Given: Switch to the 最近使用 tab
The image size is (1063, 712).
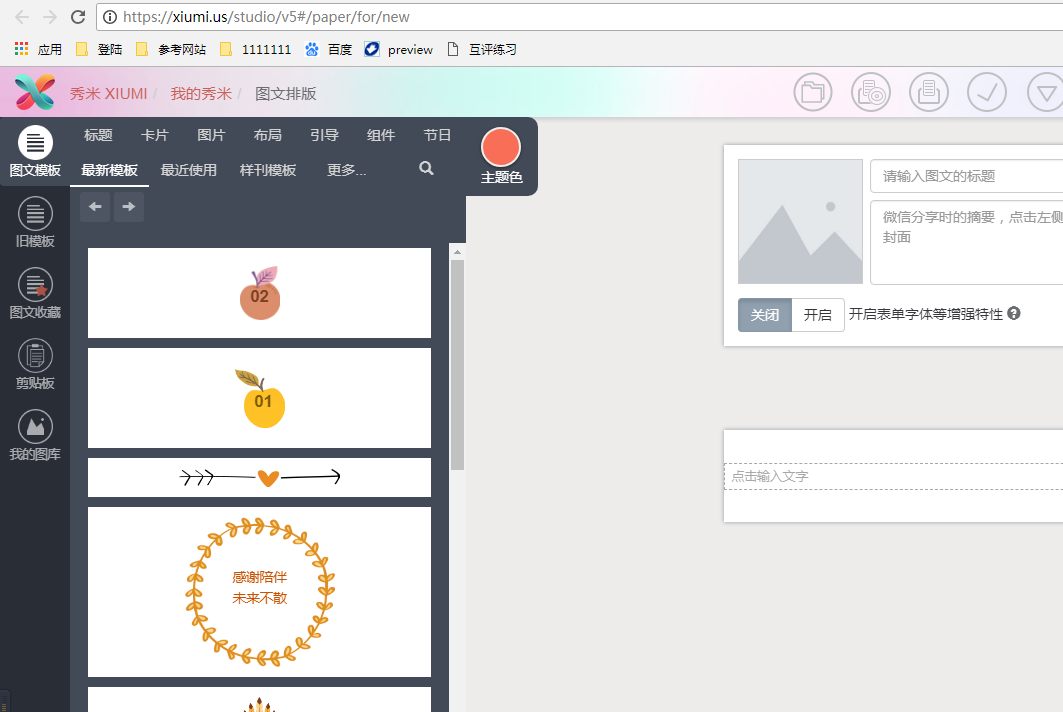Looking at the screenshot, I should (x=189, y=169).
